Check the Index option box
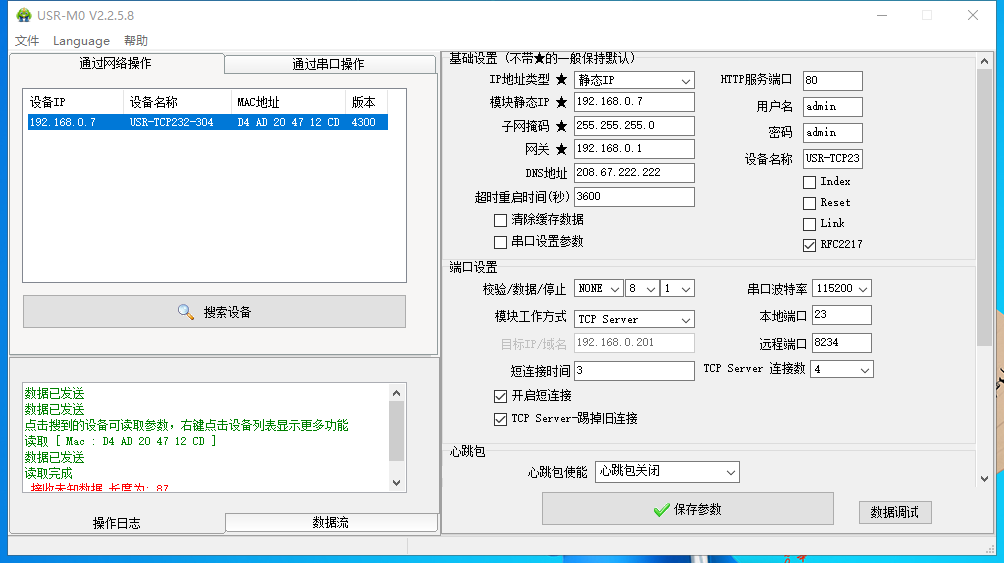This screenshot has width=1004, height=563. click(810, 182)
